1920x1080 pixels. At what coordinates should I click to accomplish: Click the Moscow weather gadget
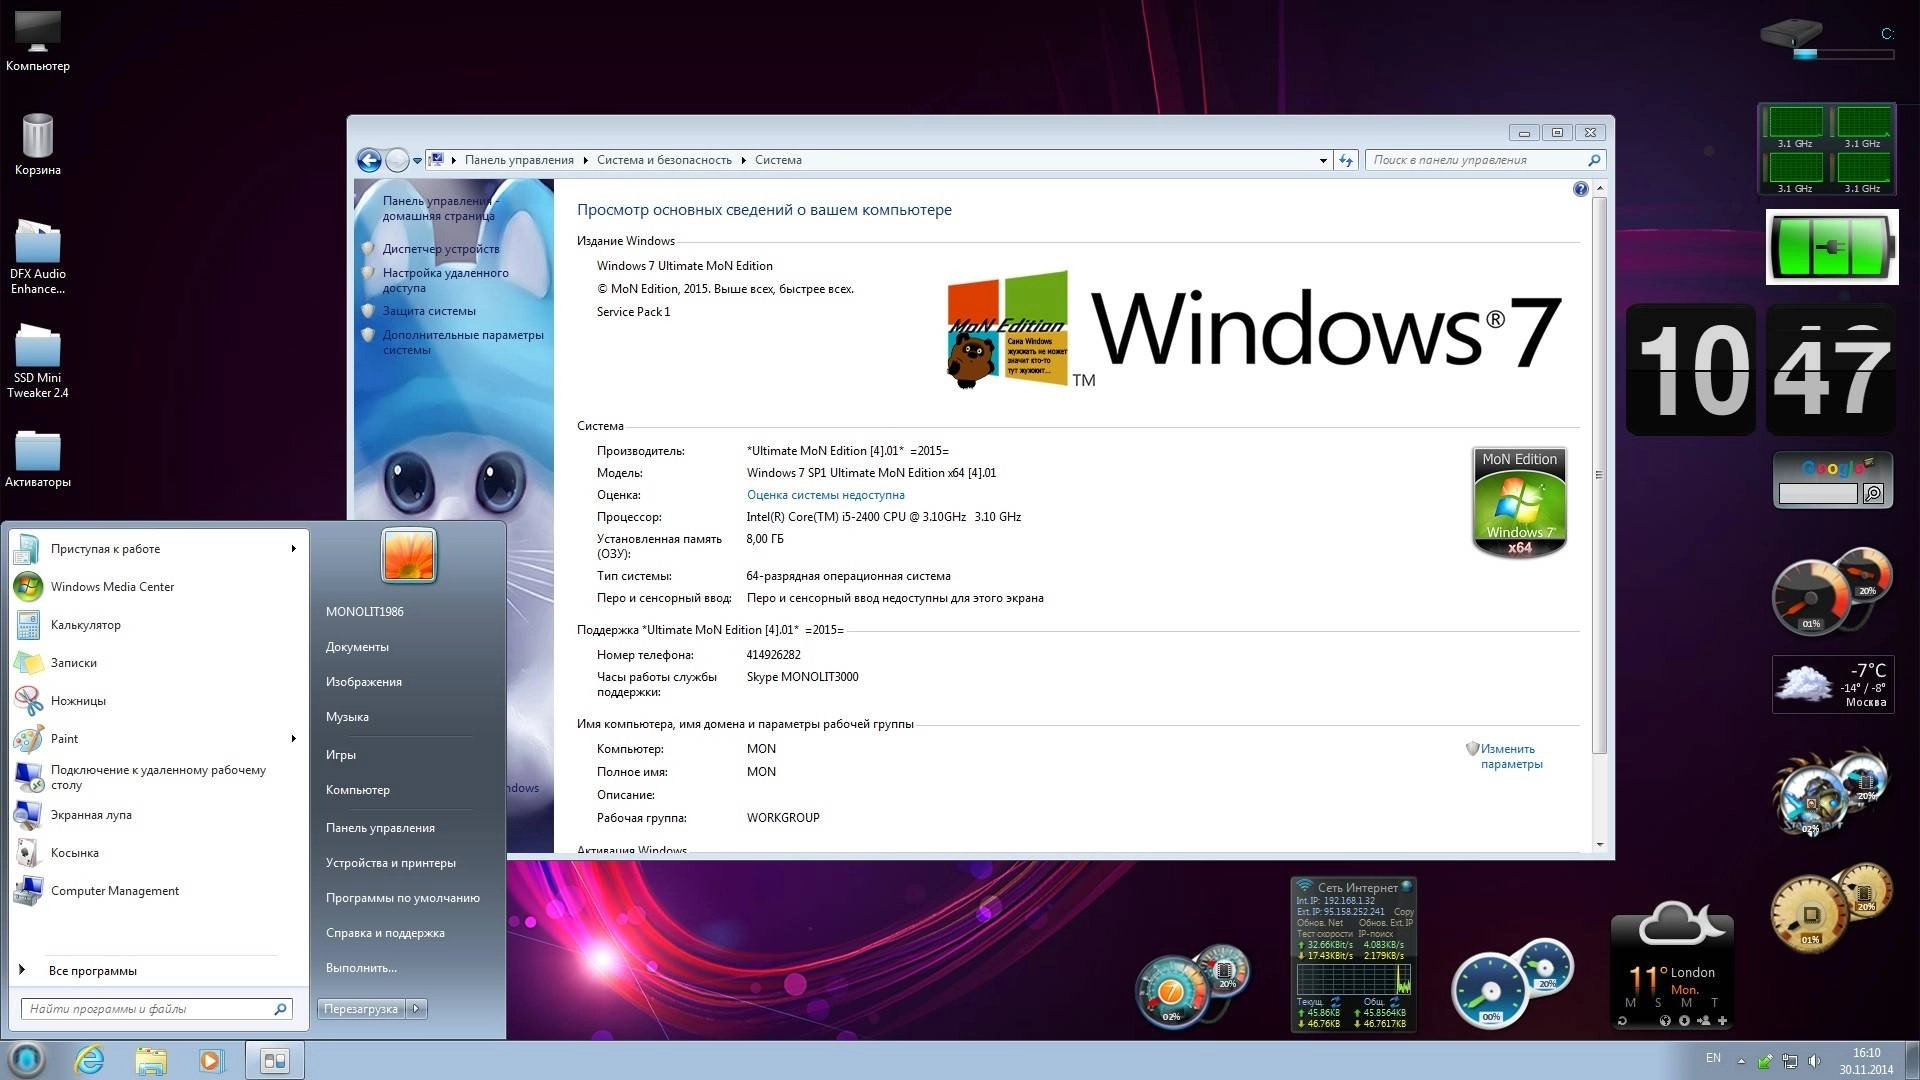point(1833,684)
